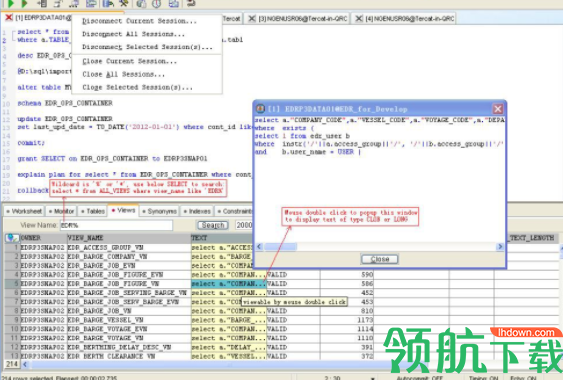Click the 'commit;' line in editor

coord(31,143)
